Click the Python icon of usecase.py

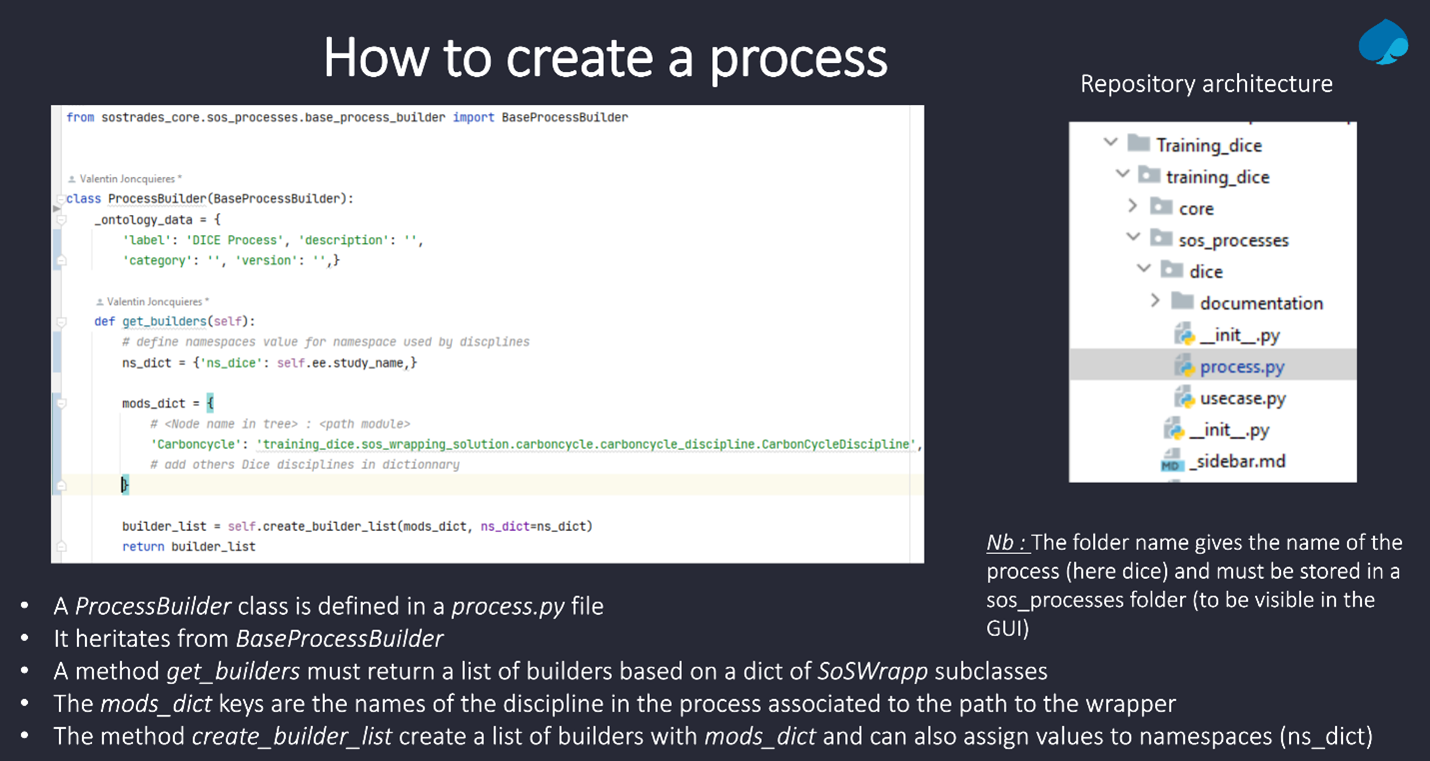coord(1184,397)
